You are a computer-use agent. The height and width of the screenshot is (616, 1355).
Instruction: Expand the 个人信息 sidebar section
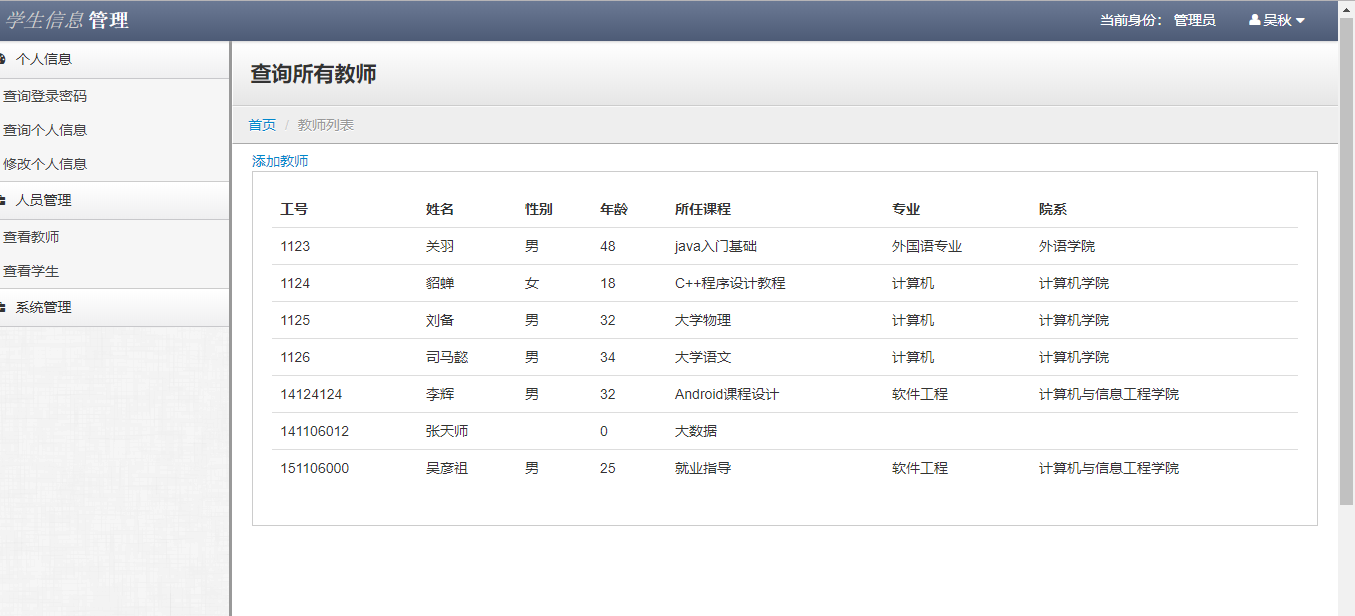click(x=115, y=59)
